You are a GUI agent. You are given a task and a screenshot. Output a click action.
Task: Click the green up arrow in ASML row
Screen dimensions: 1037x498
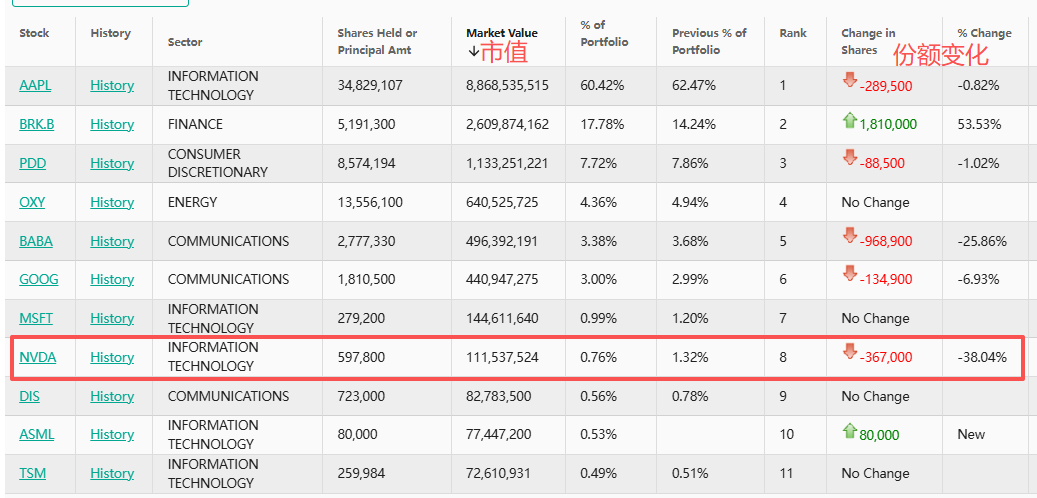pyautogui.click(x=850, y=431)
